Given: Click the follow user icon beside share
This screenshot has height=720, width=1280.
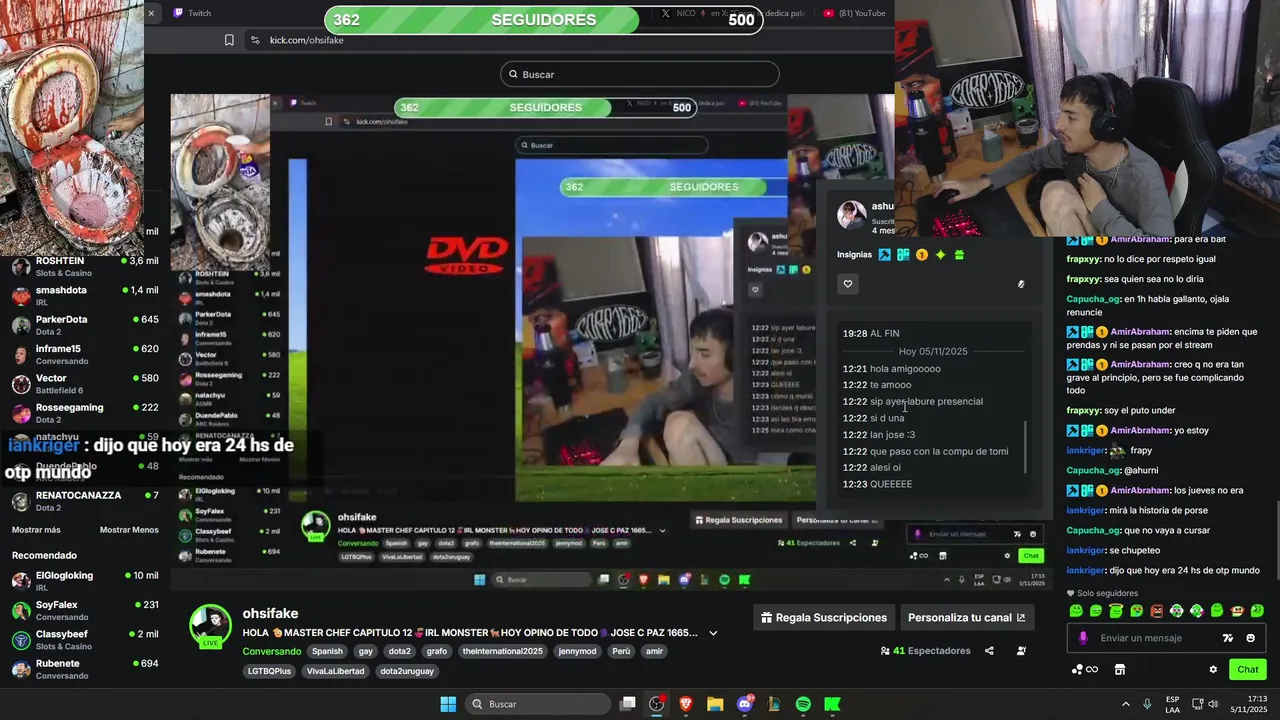Looking at the screenshot, I should 1021,651.
